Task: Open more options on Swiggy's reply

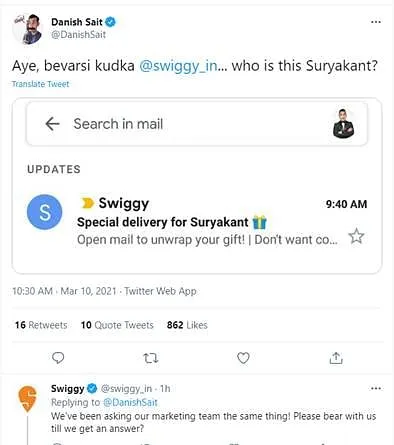Action: coord(376,388)
